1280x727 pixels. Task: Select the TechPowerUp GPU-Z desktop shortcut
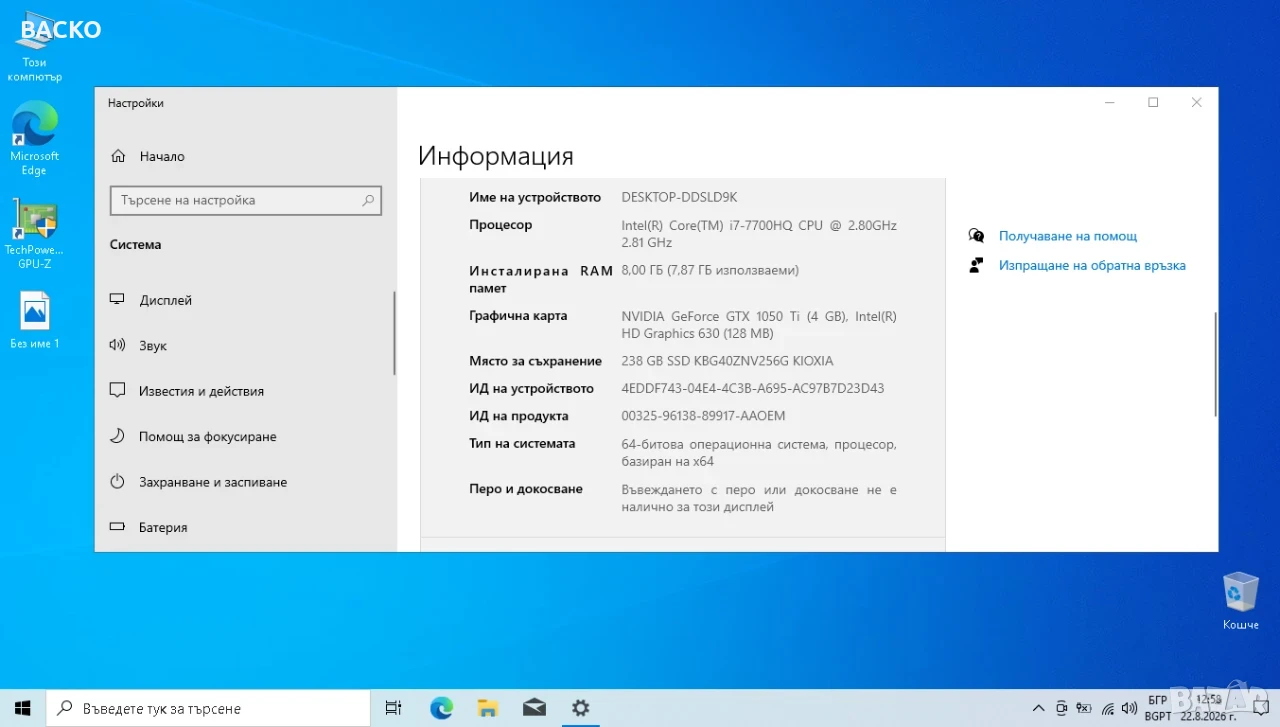coord(35,234)
